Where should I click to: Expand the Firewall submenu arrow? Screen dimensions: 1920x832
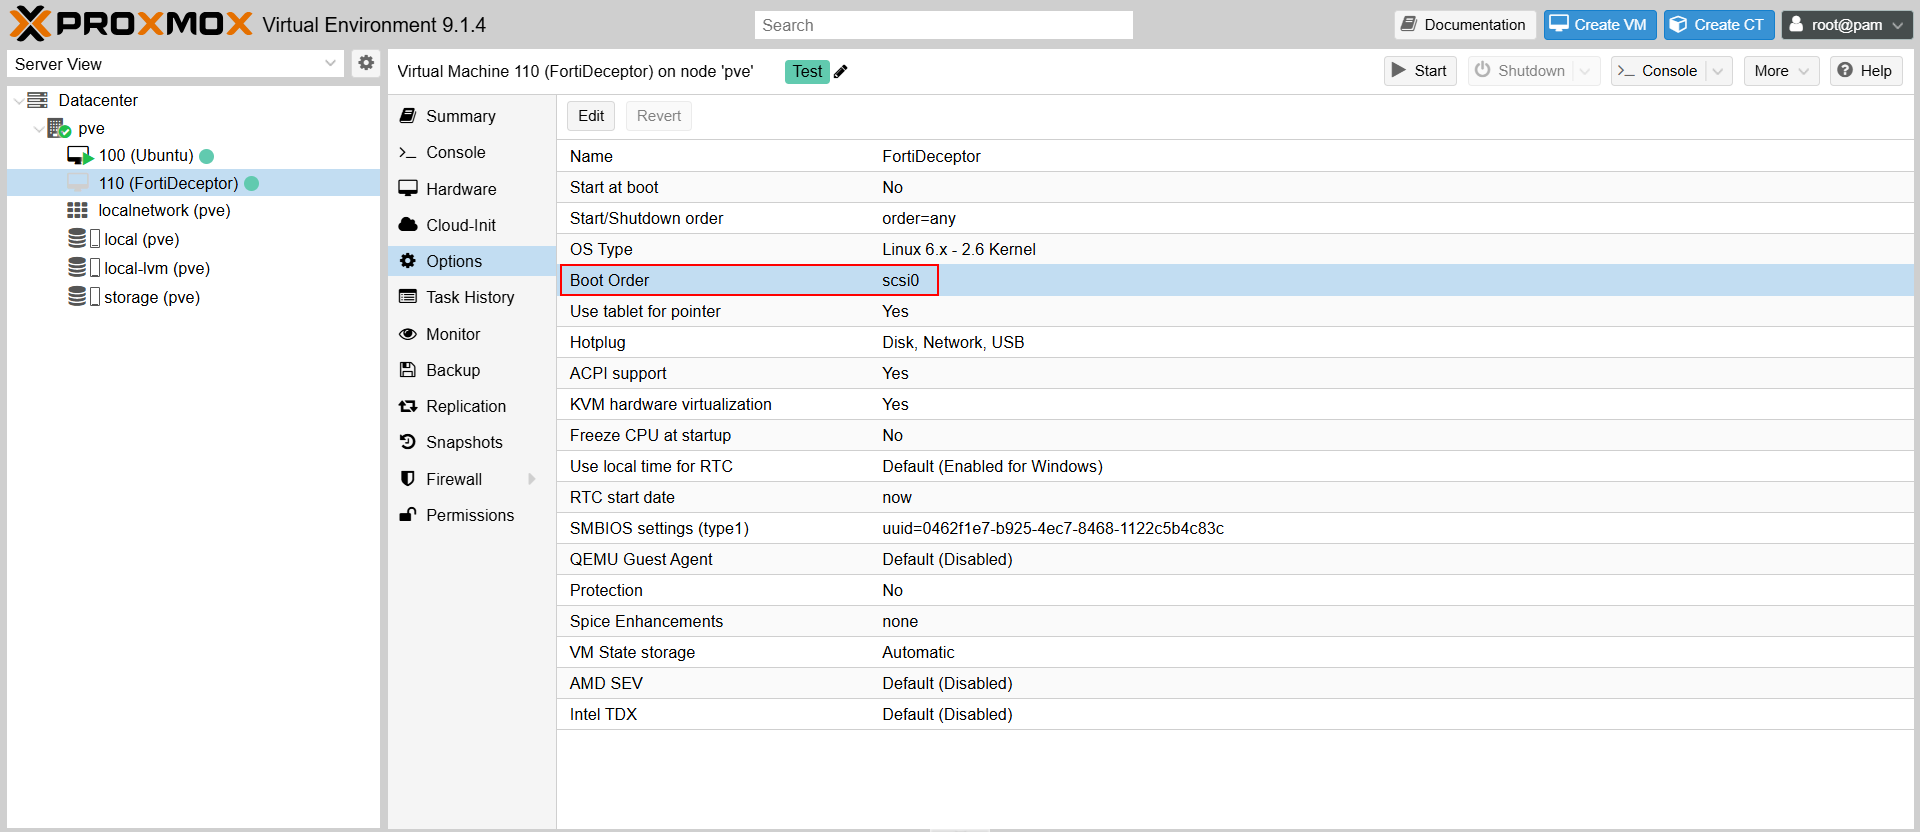pyautogui.click(x=532, y=479)
